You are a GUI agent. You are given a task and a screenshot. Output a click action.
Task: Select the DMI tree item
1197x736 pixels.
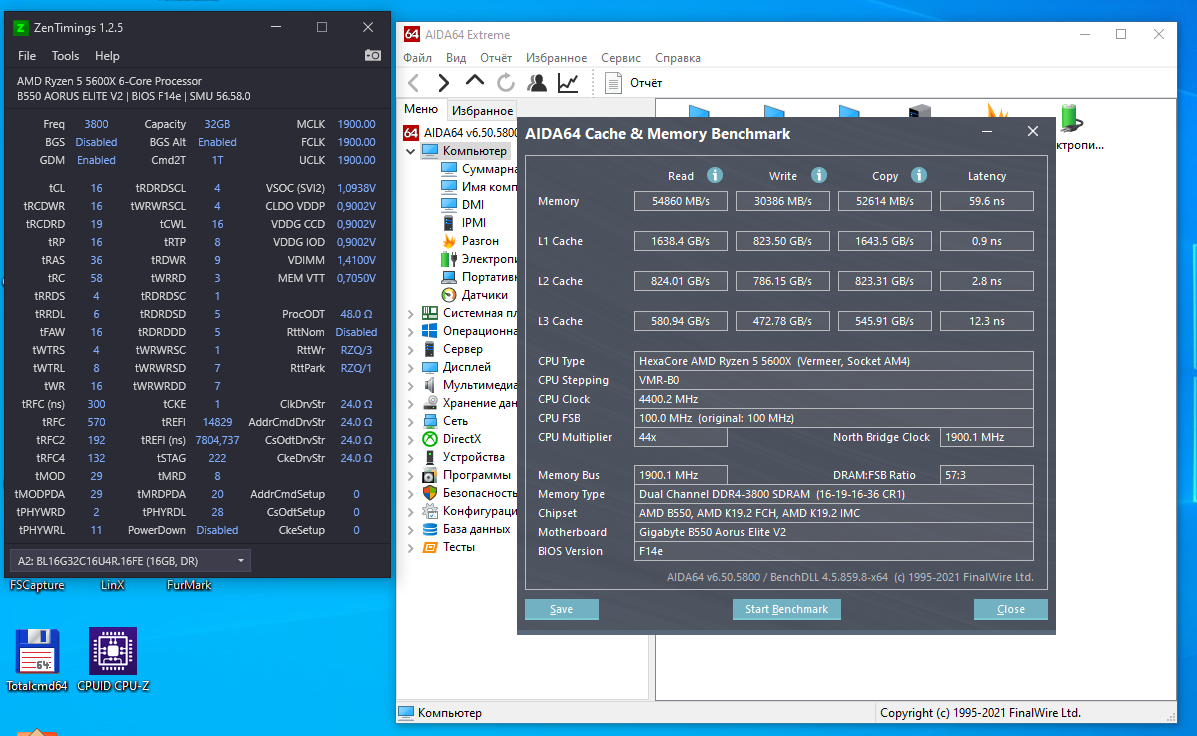pyautogui.click(x=473, y=205)
